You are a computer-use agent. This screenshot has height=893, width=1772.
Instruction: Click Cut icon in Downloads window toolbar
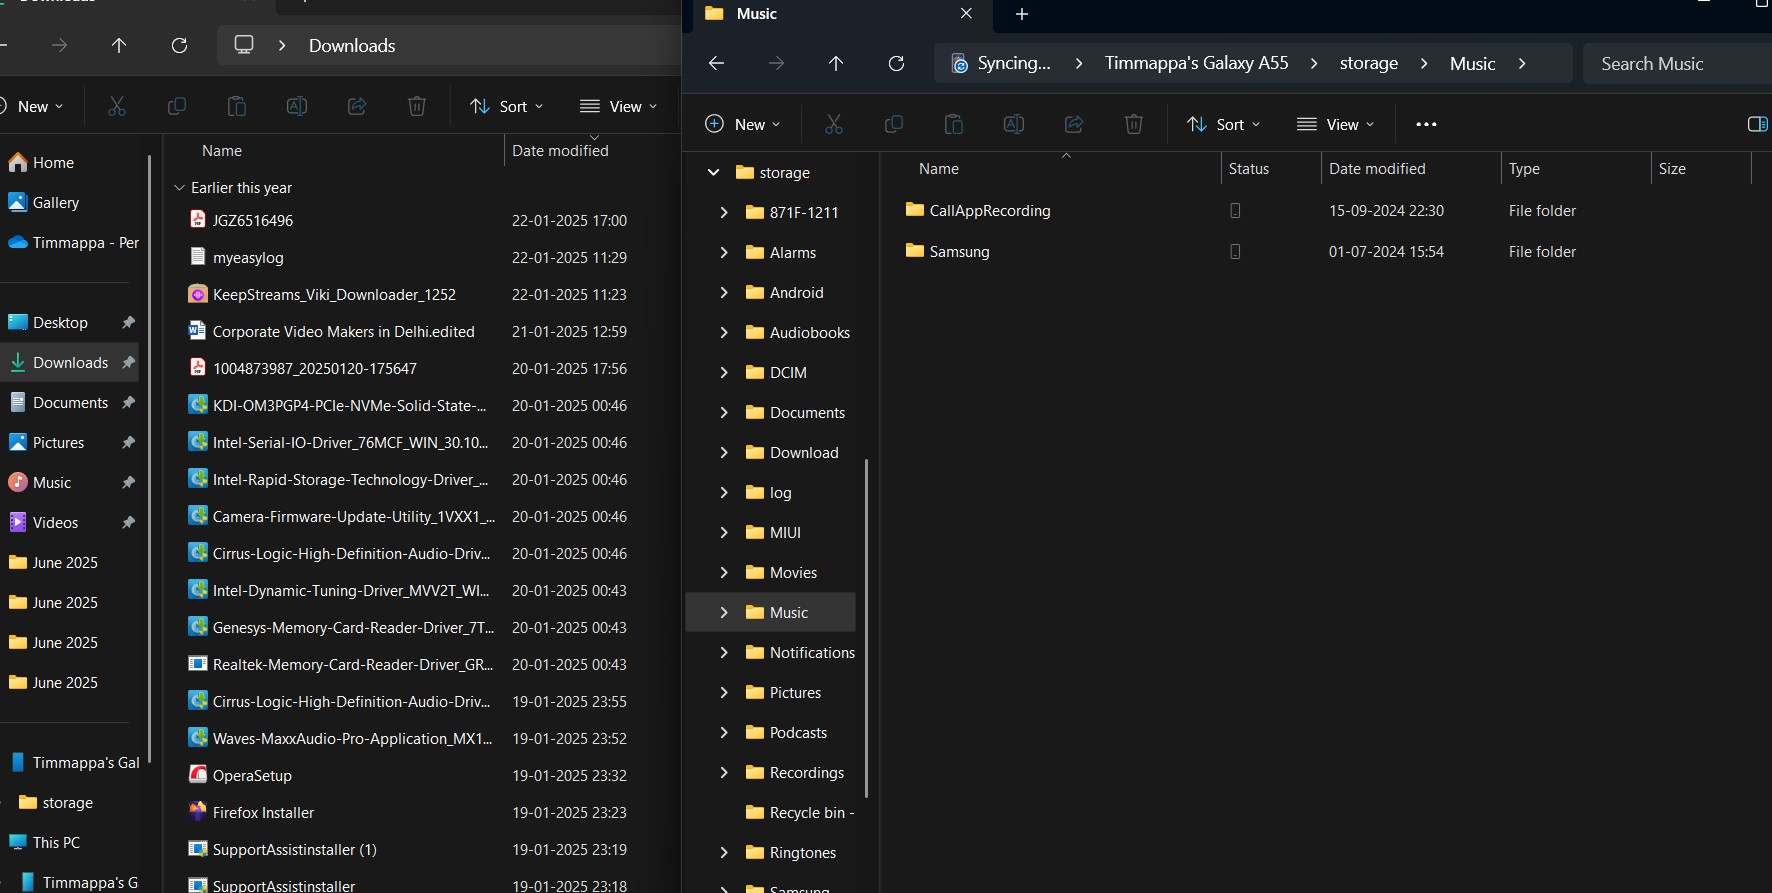tap(117, 106)
